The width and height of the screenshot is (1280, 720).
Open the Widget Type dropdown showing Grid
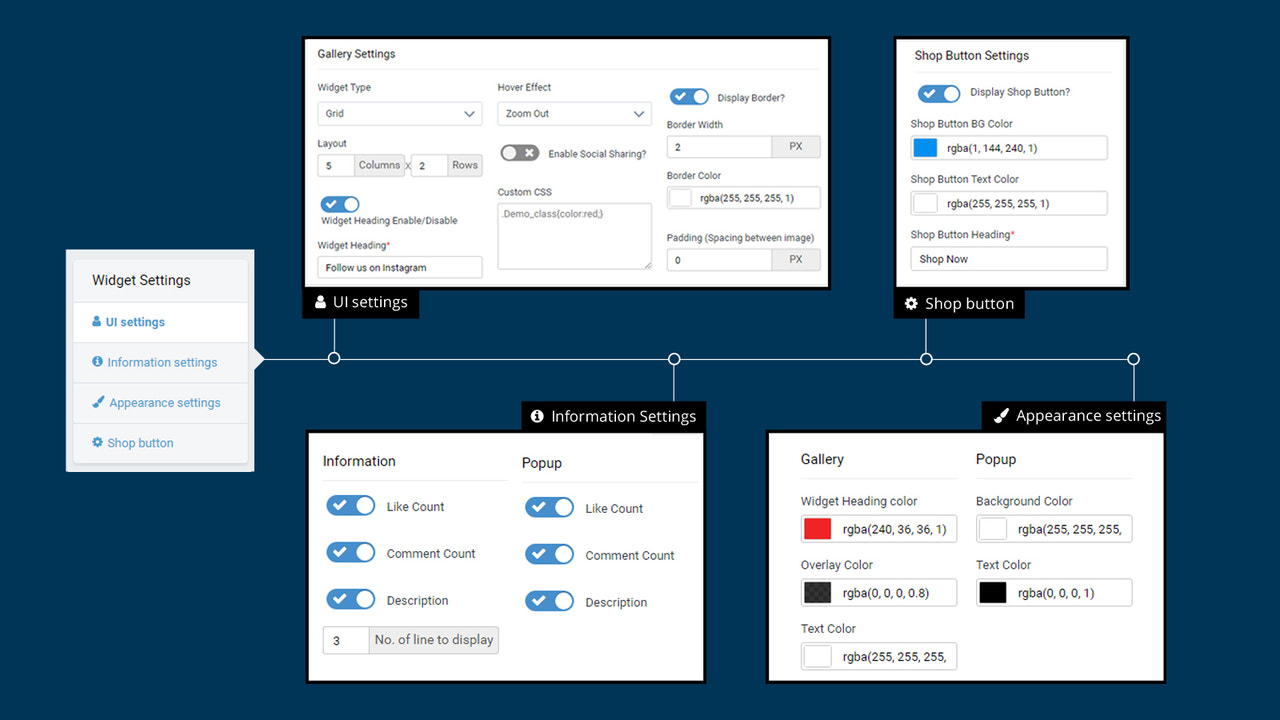400,113
